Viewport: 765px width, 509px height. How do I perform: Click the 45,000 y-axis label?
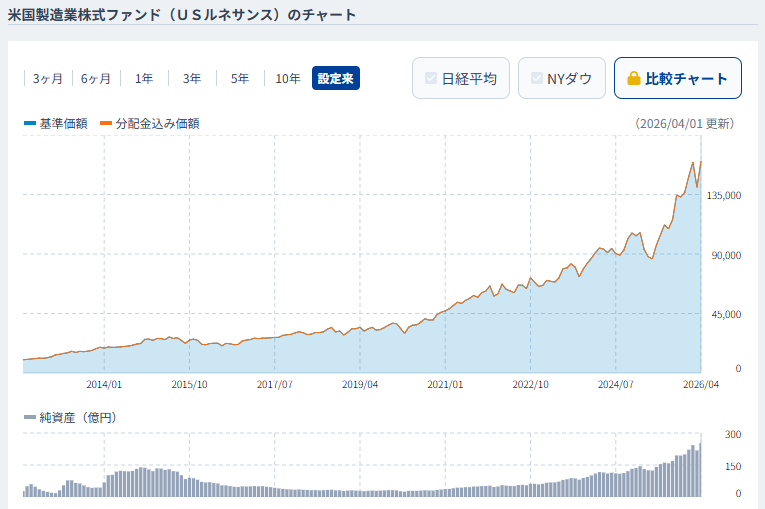[x=726, y=314]
